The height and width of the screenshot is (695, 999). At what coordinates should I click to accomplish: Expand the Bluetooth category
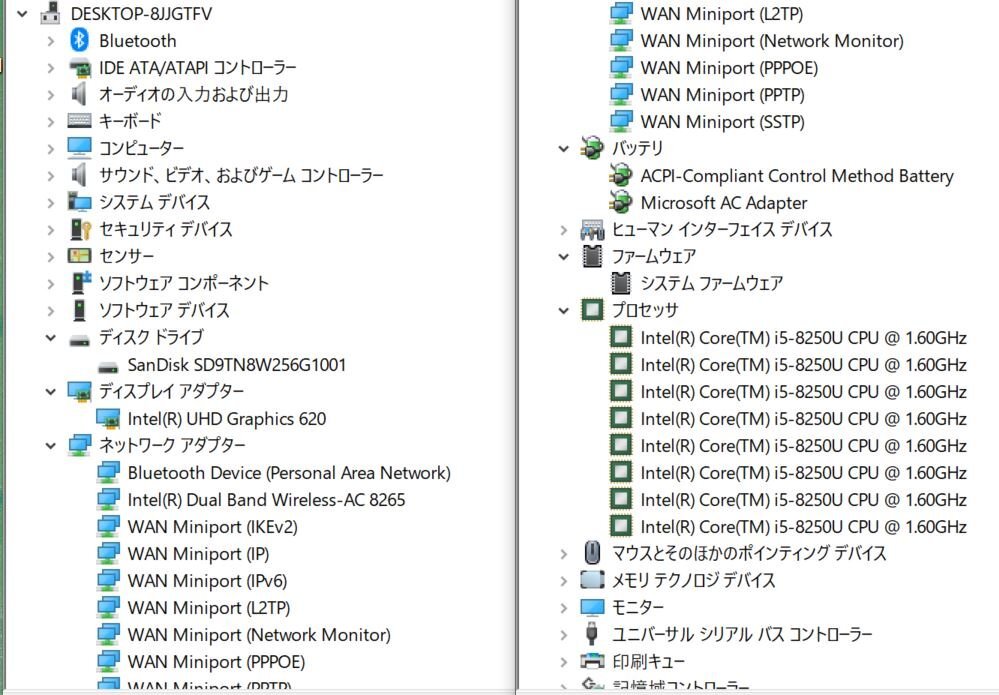tap(51, 41)
